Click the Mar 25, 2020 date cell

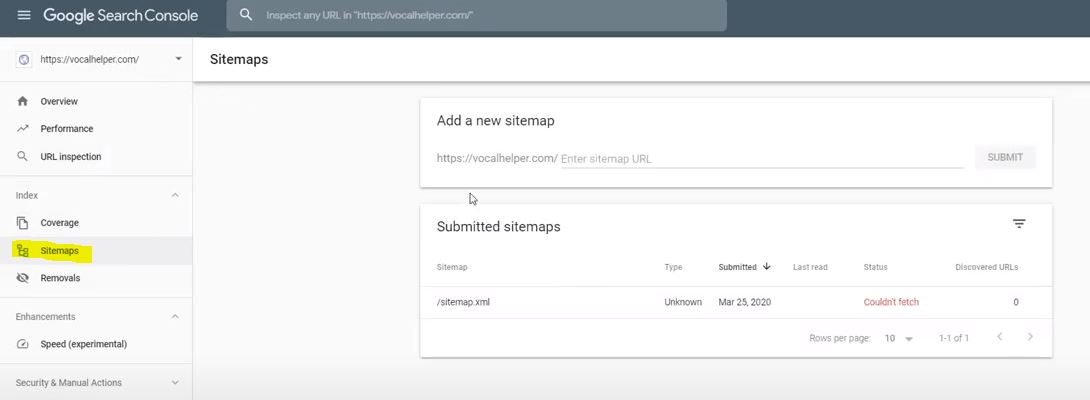coord(745,303)
